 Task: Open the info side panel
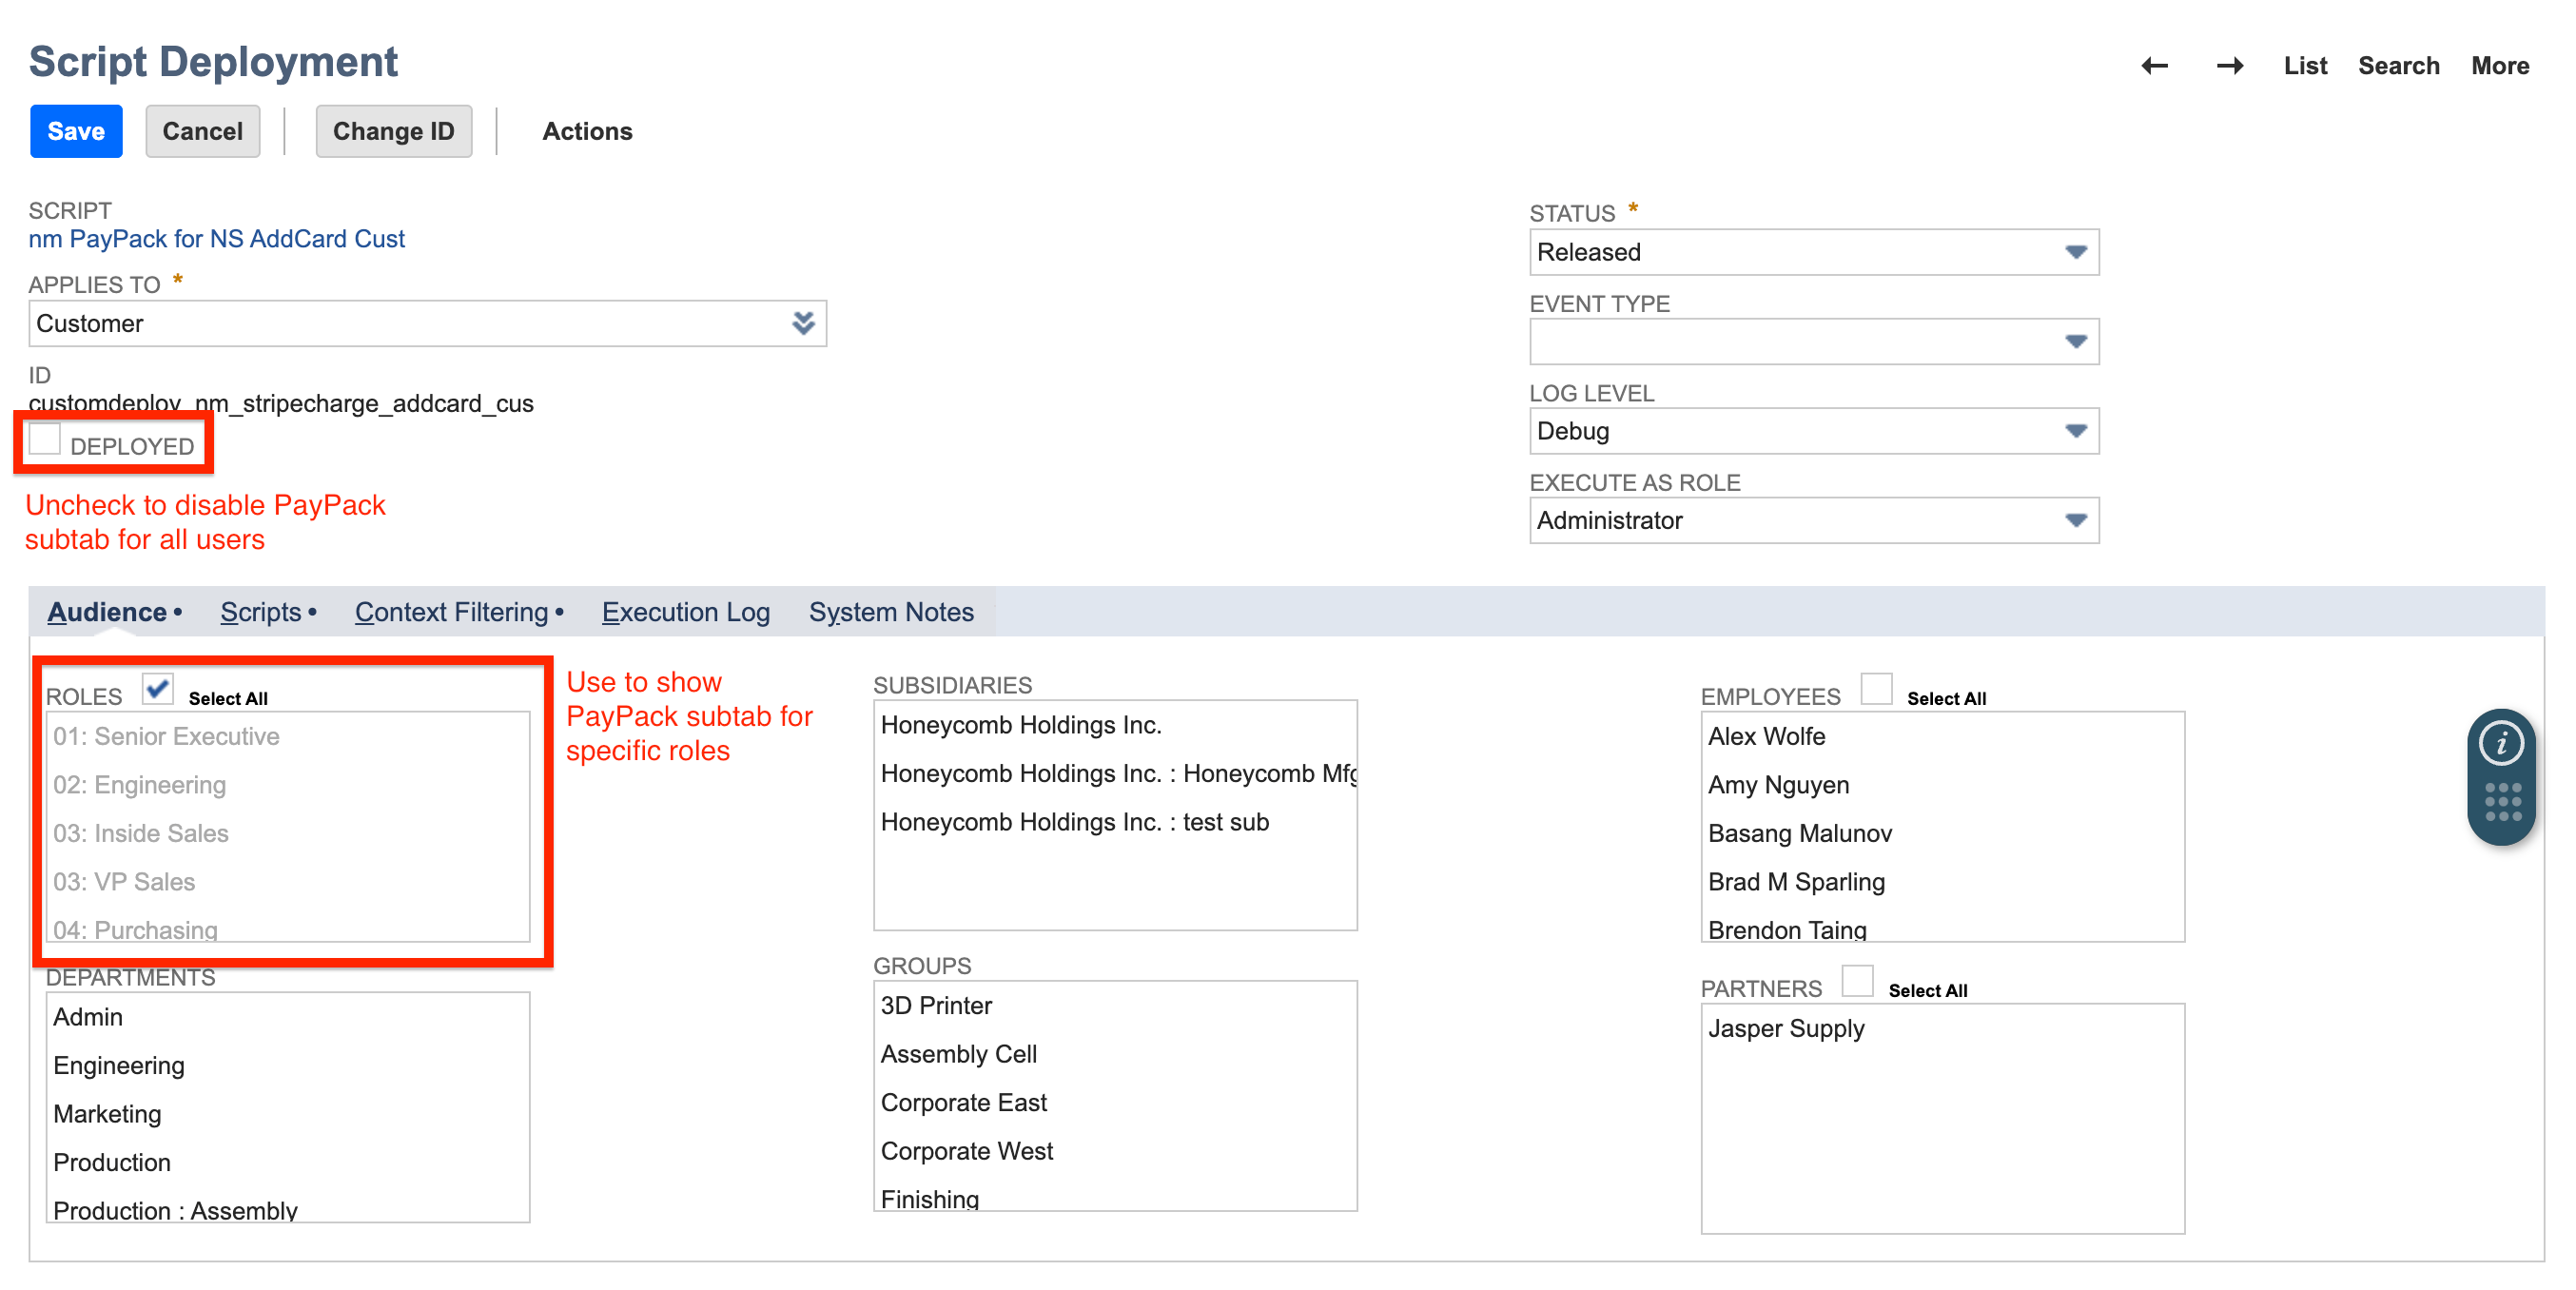[2501, 742]
